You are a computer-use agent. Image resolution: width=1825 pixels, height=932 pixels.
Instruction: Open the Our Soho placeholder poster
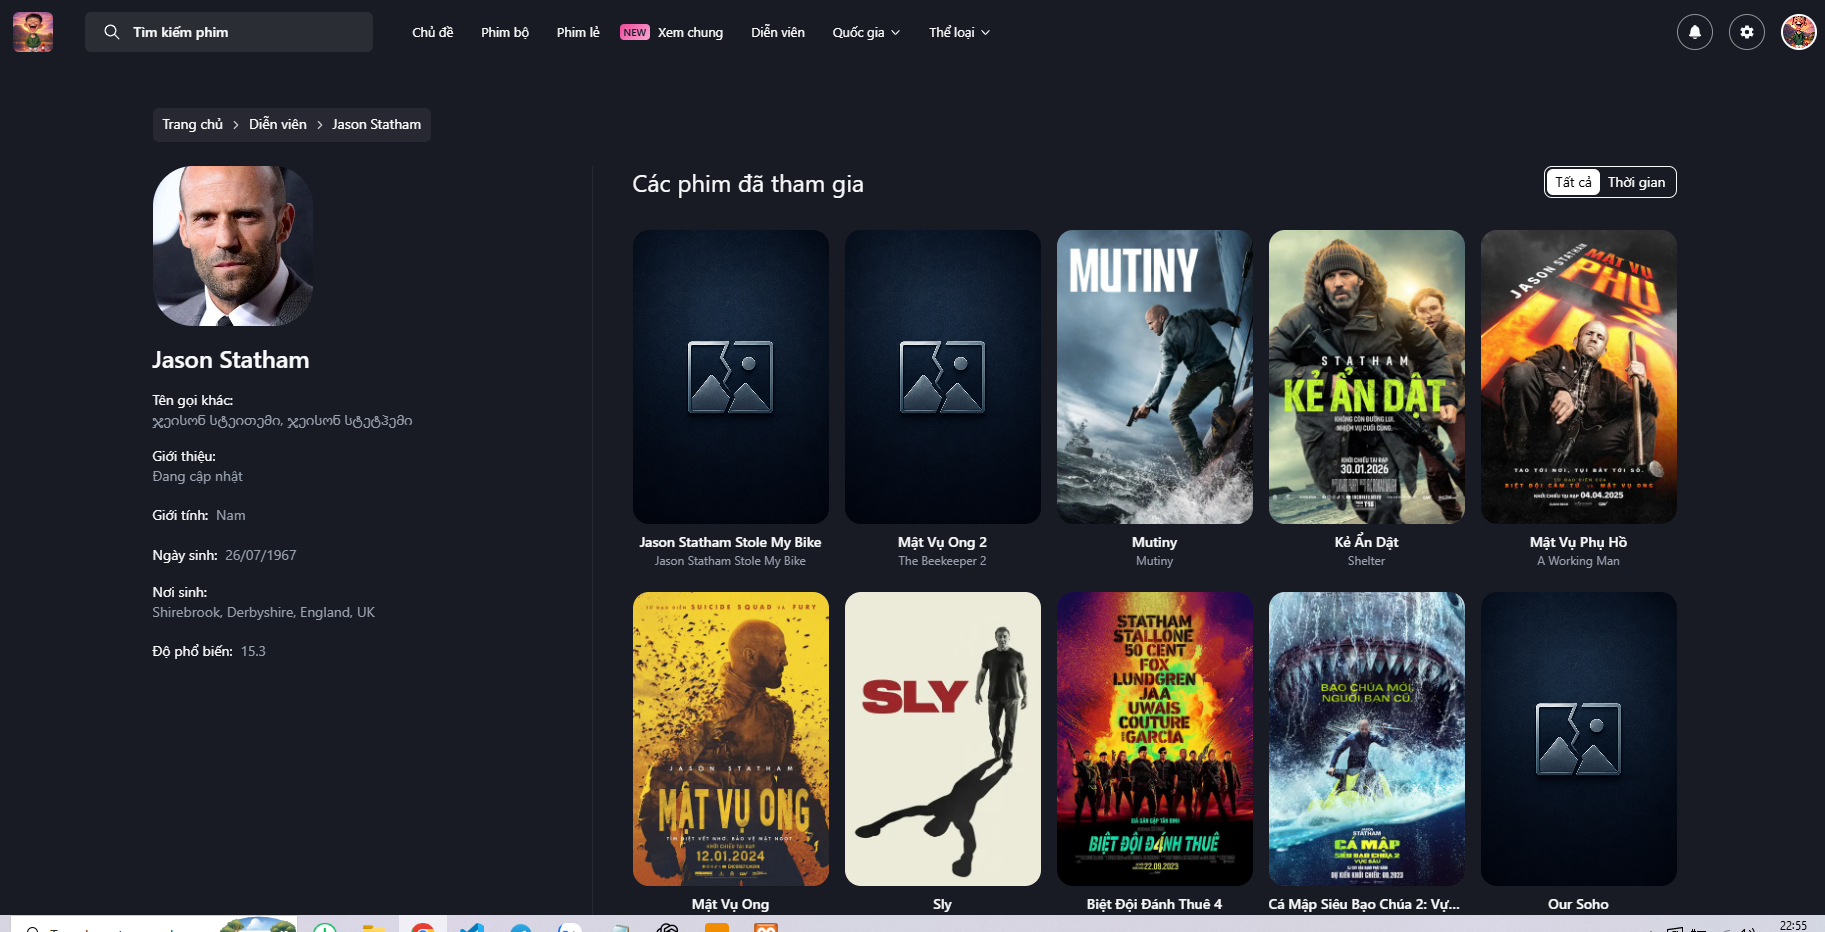[x=1579, y=739]
